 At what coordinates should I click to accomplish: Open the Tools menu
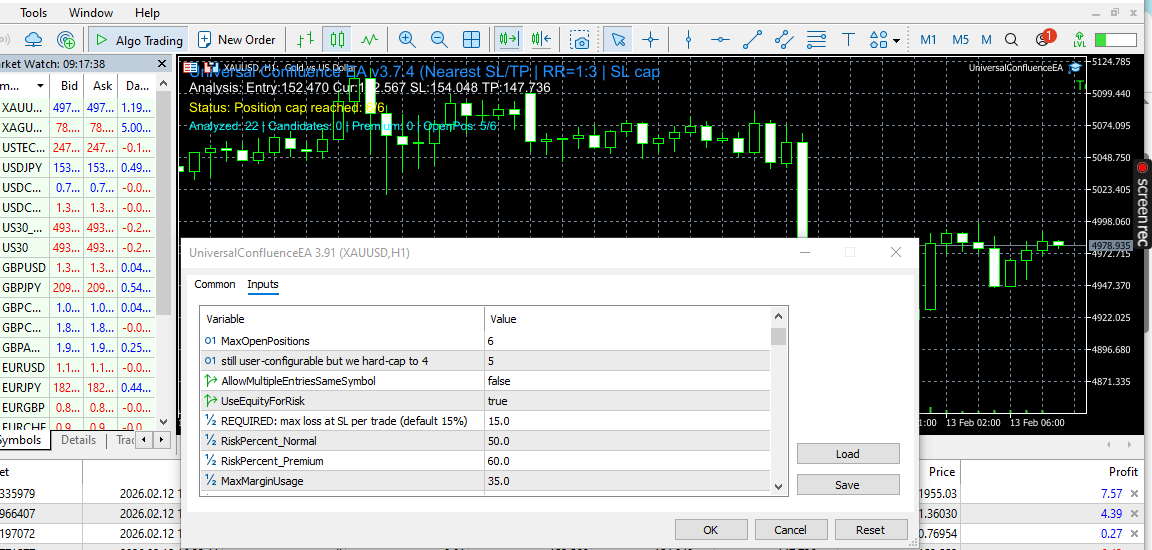click(32, 12)
